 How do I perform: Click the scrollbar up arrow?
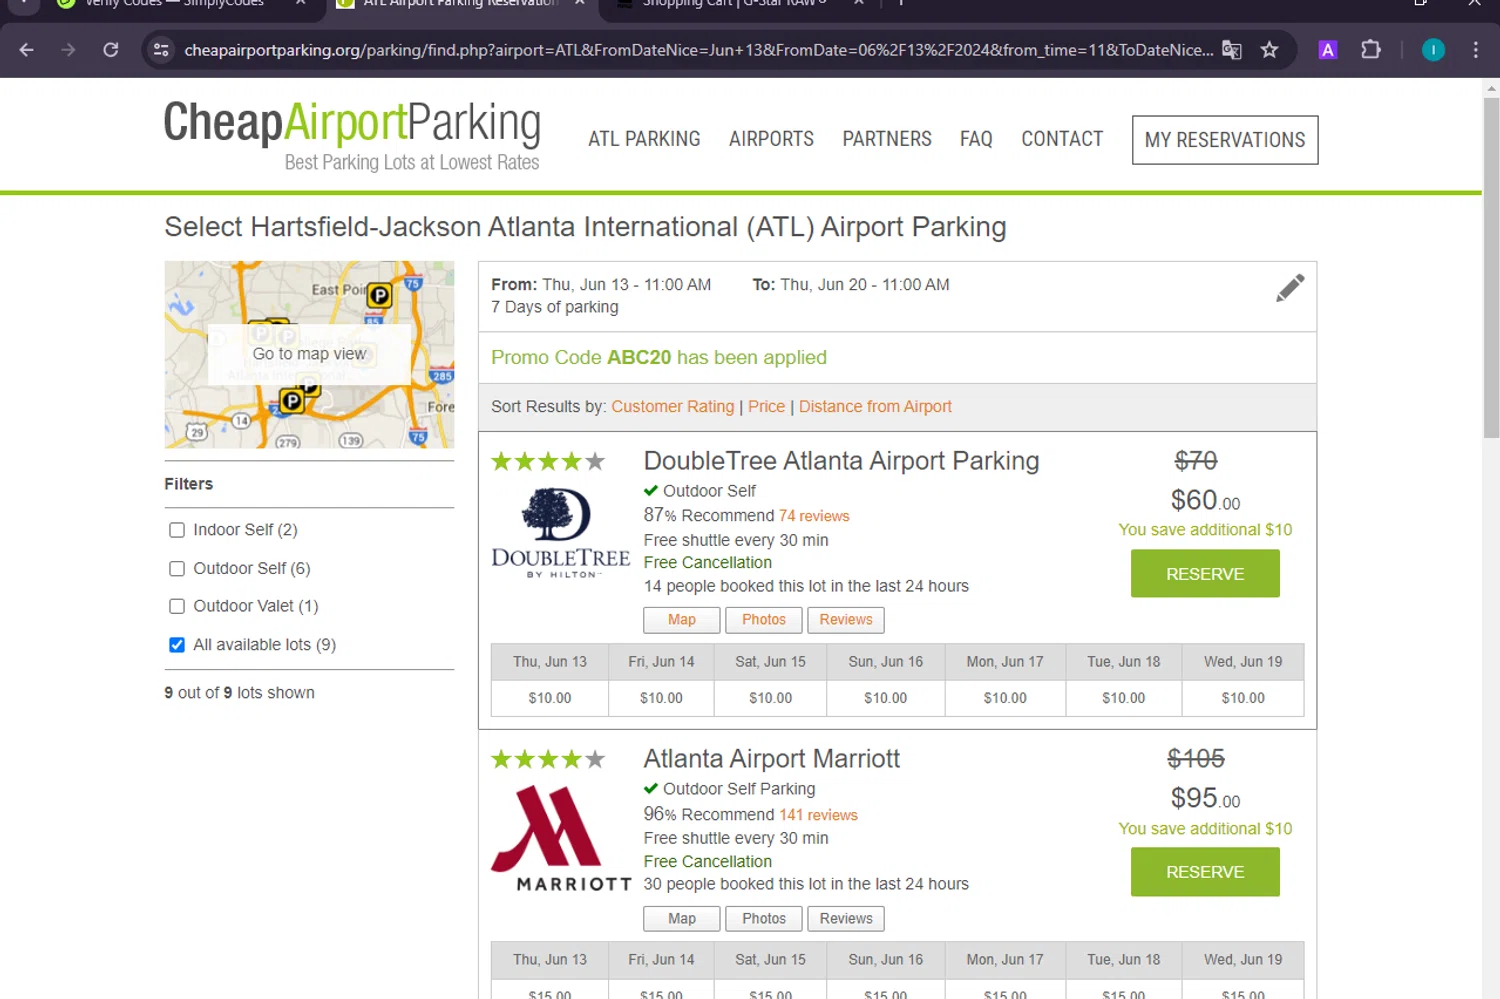coord(1491,88)
